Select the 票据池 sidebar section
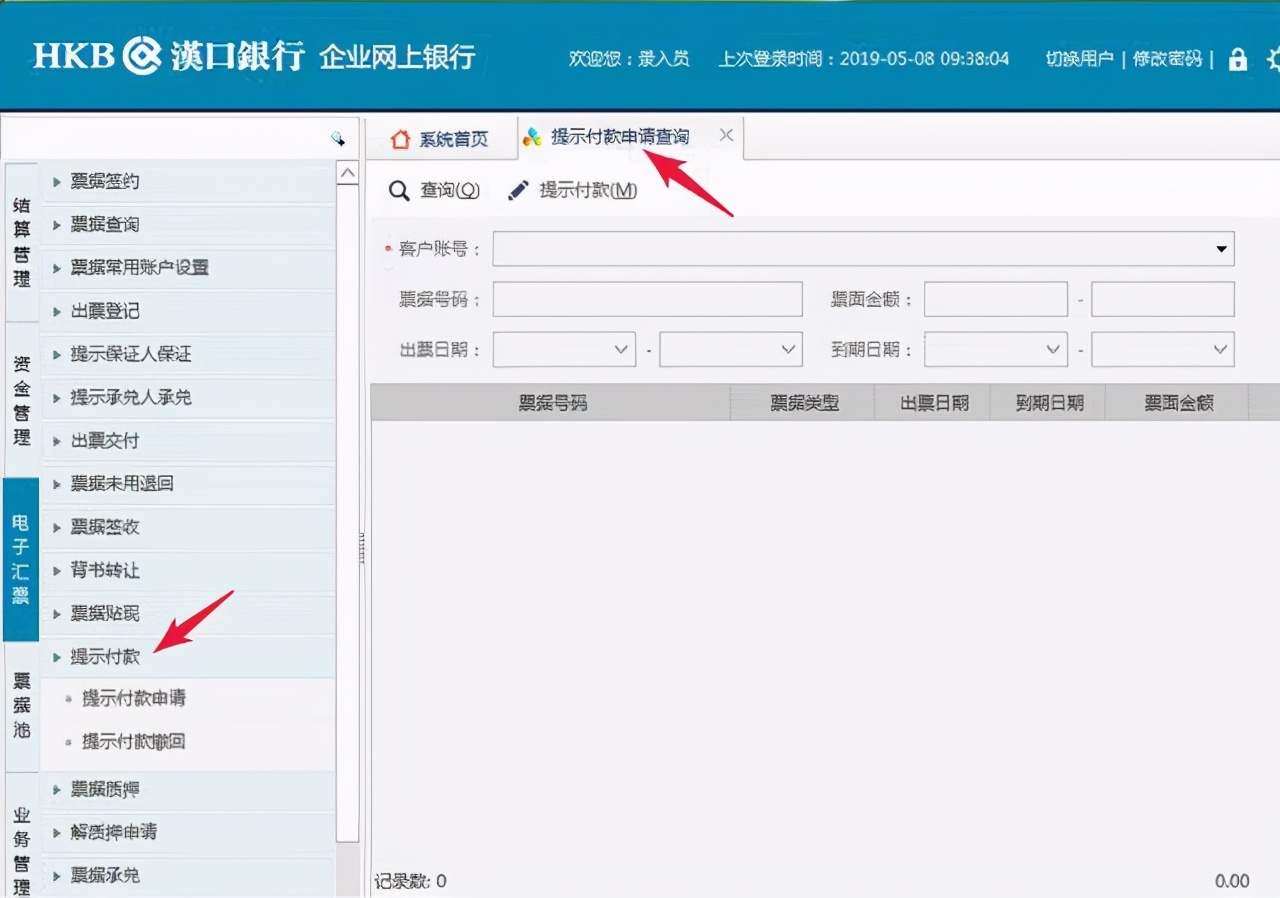 [x=21, y=705]
